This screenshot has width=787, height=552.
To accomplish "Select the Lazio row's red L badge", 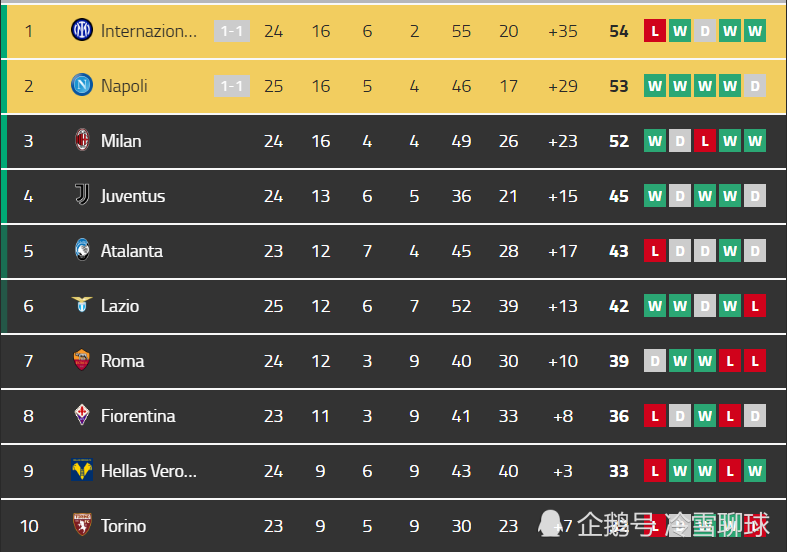I will tap(755, 306).
